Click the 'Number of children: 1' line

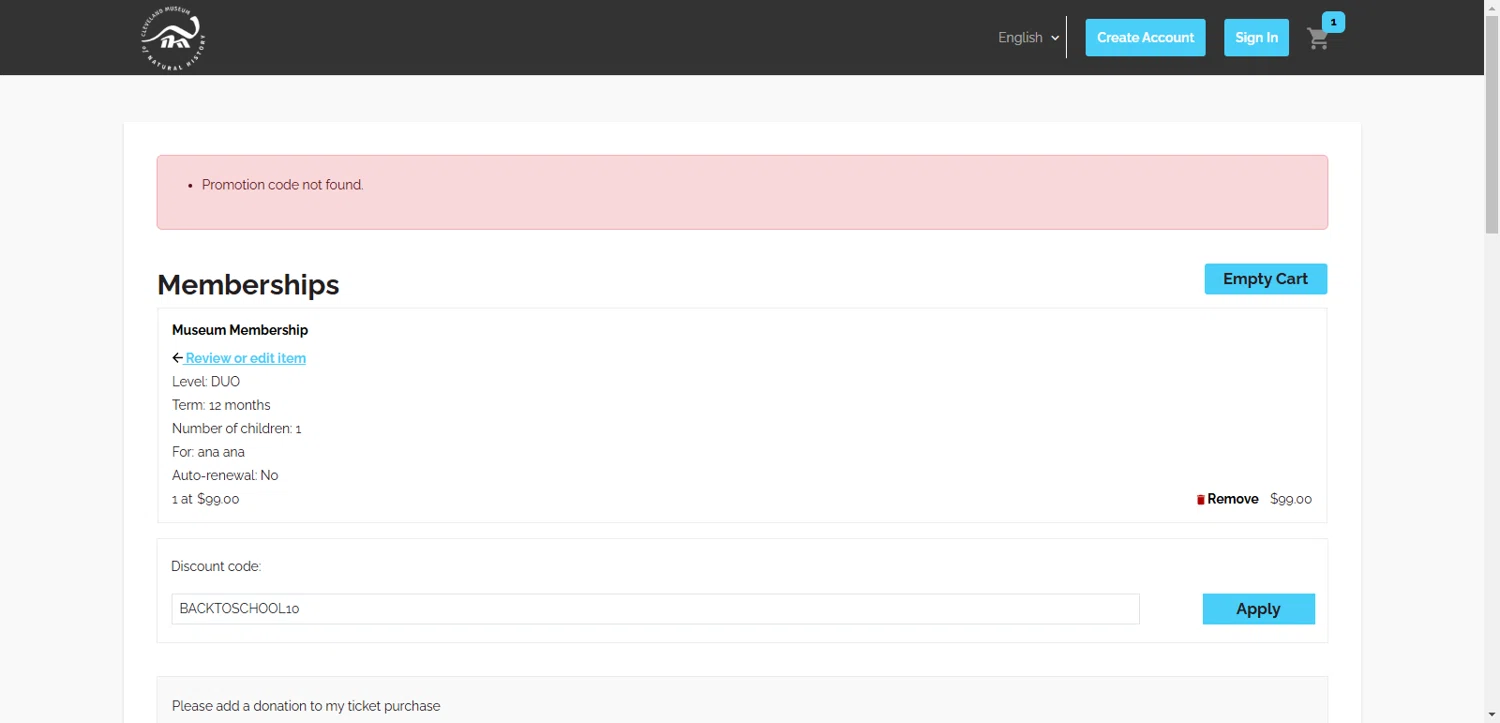coord(237,429)
